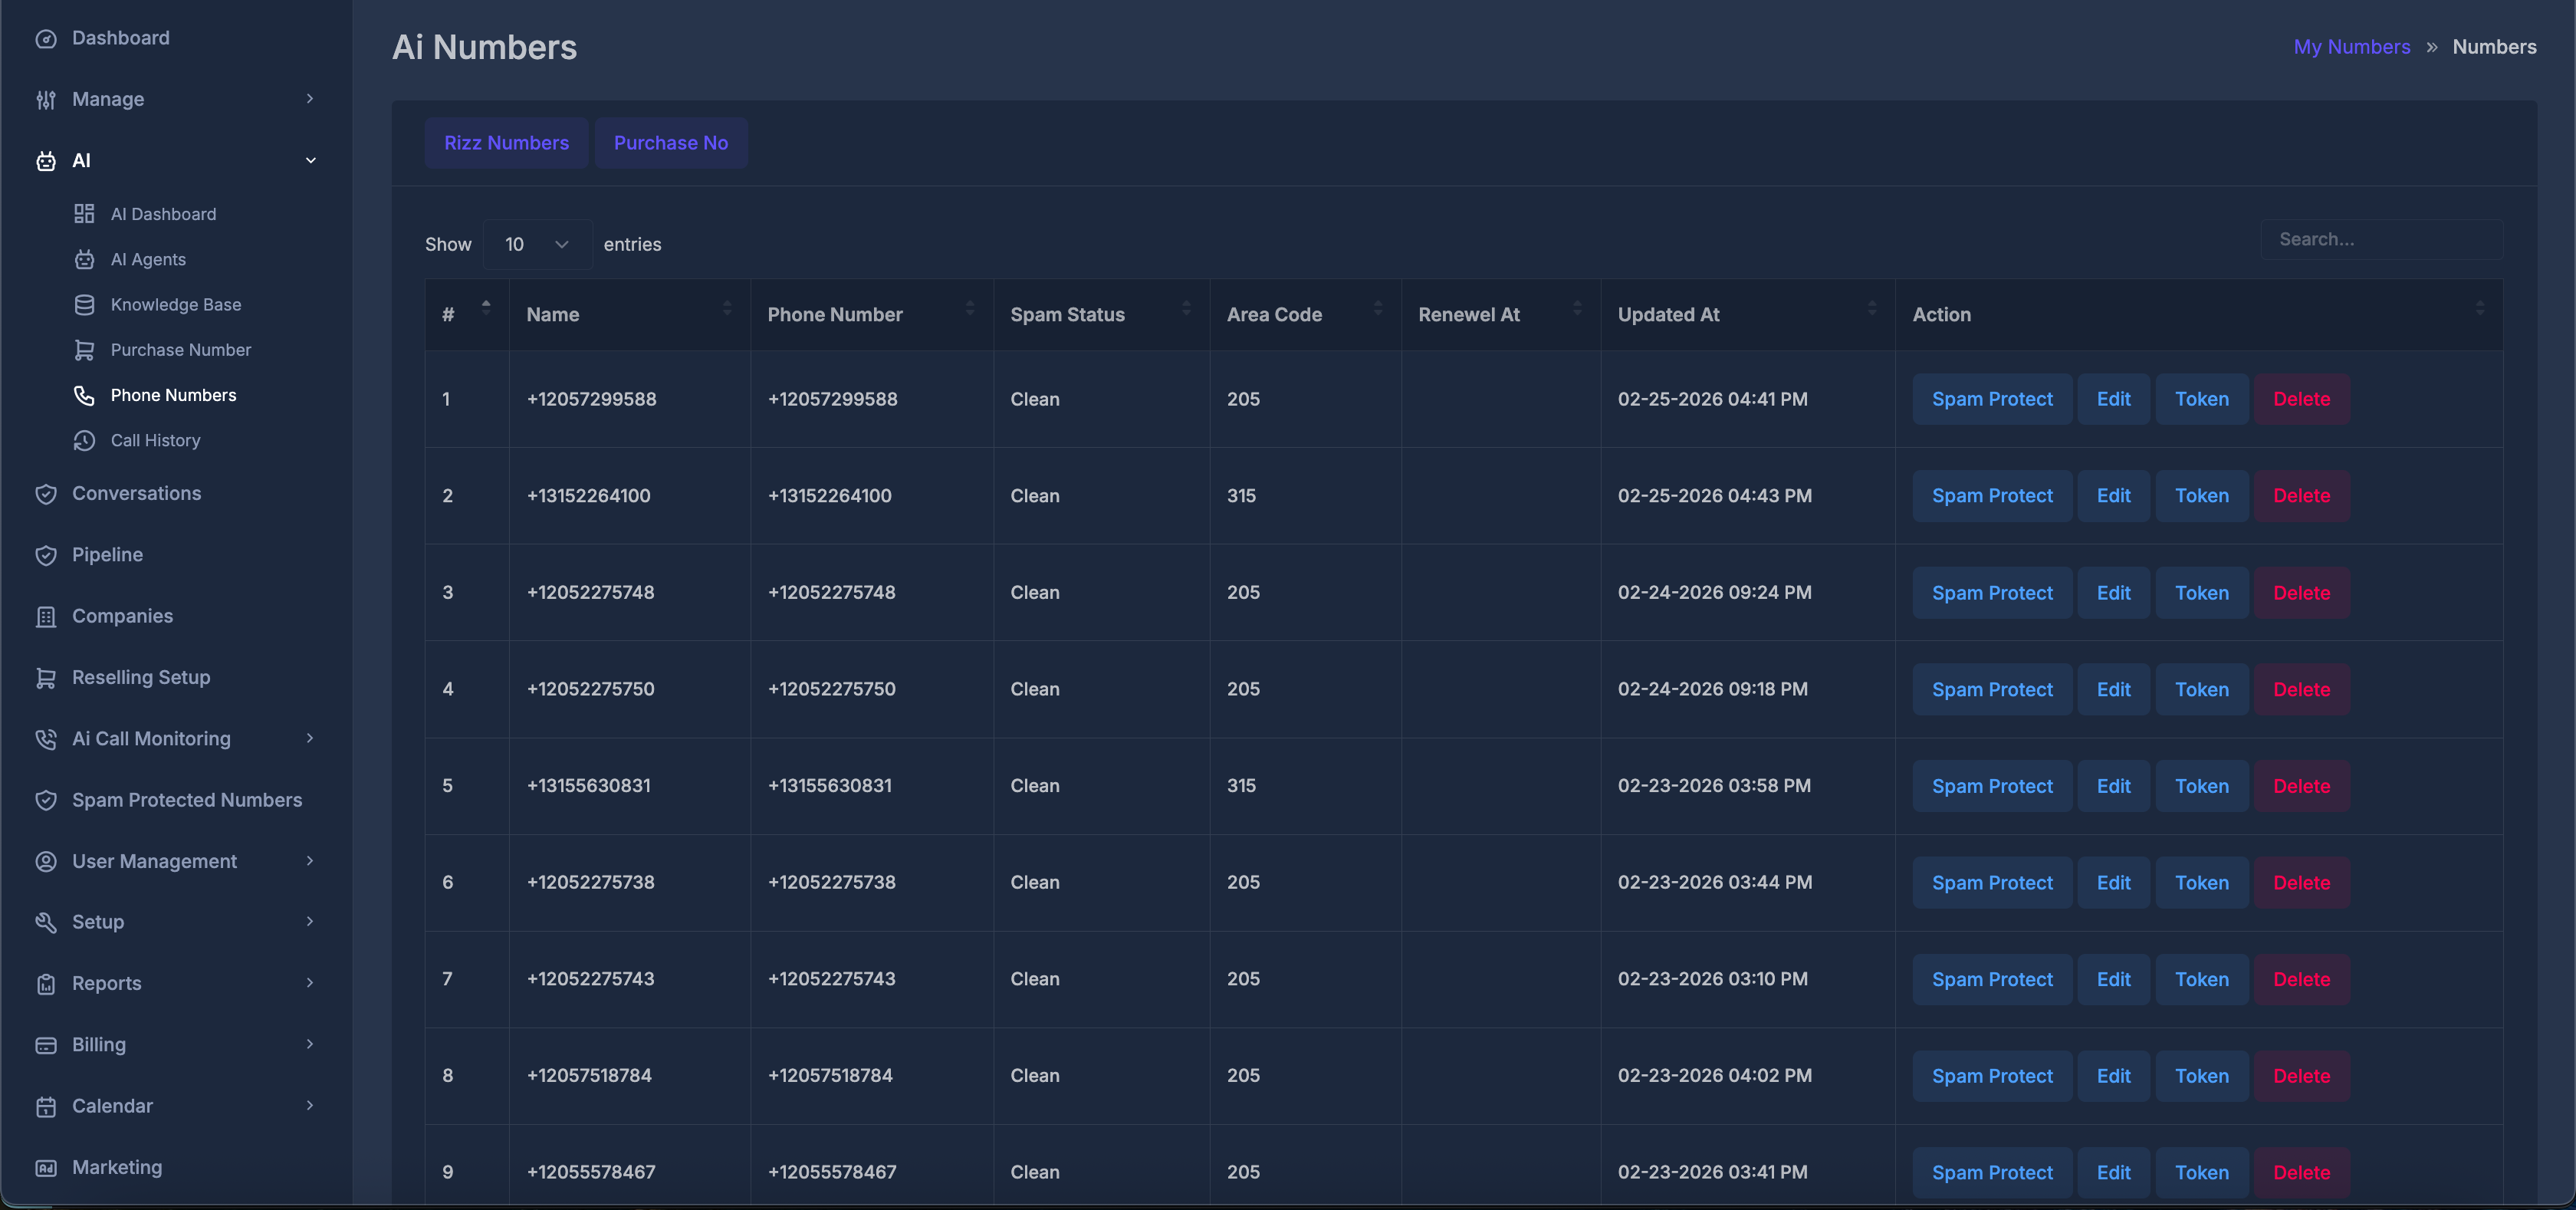This screenshot has height=1210, width=2576.
Task: Open the Purchase No tab
Action: pyautogui.click(x=670, y=143)
